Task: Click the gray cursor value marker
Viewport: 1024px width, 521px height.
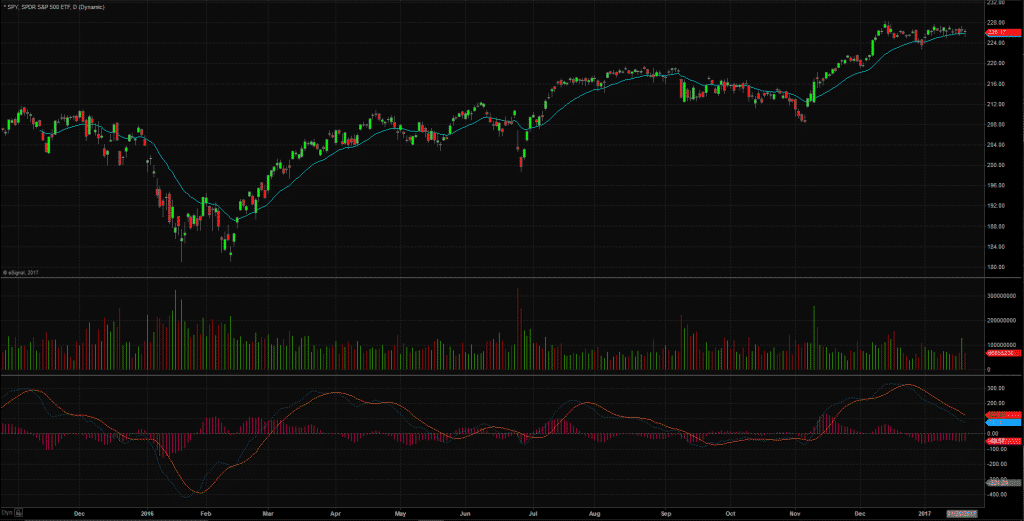Action: 1003,483
